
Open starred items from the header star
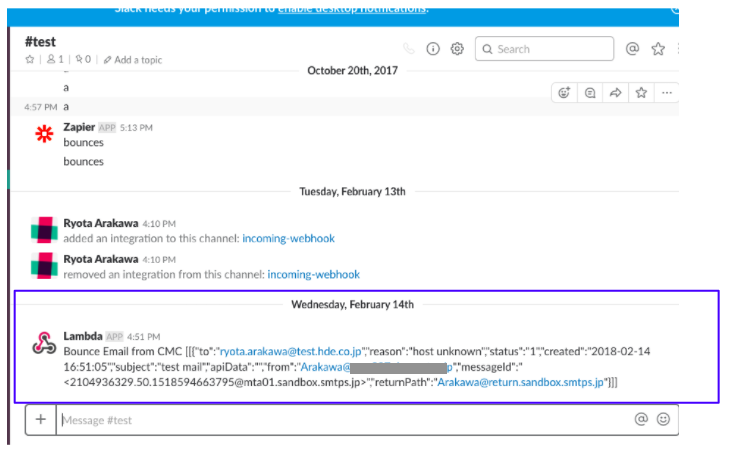(x=658, y=49)
